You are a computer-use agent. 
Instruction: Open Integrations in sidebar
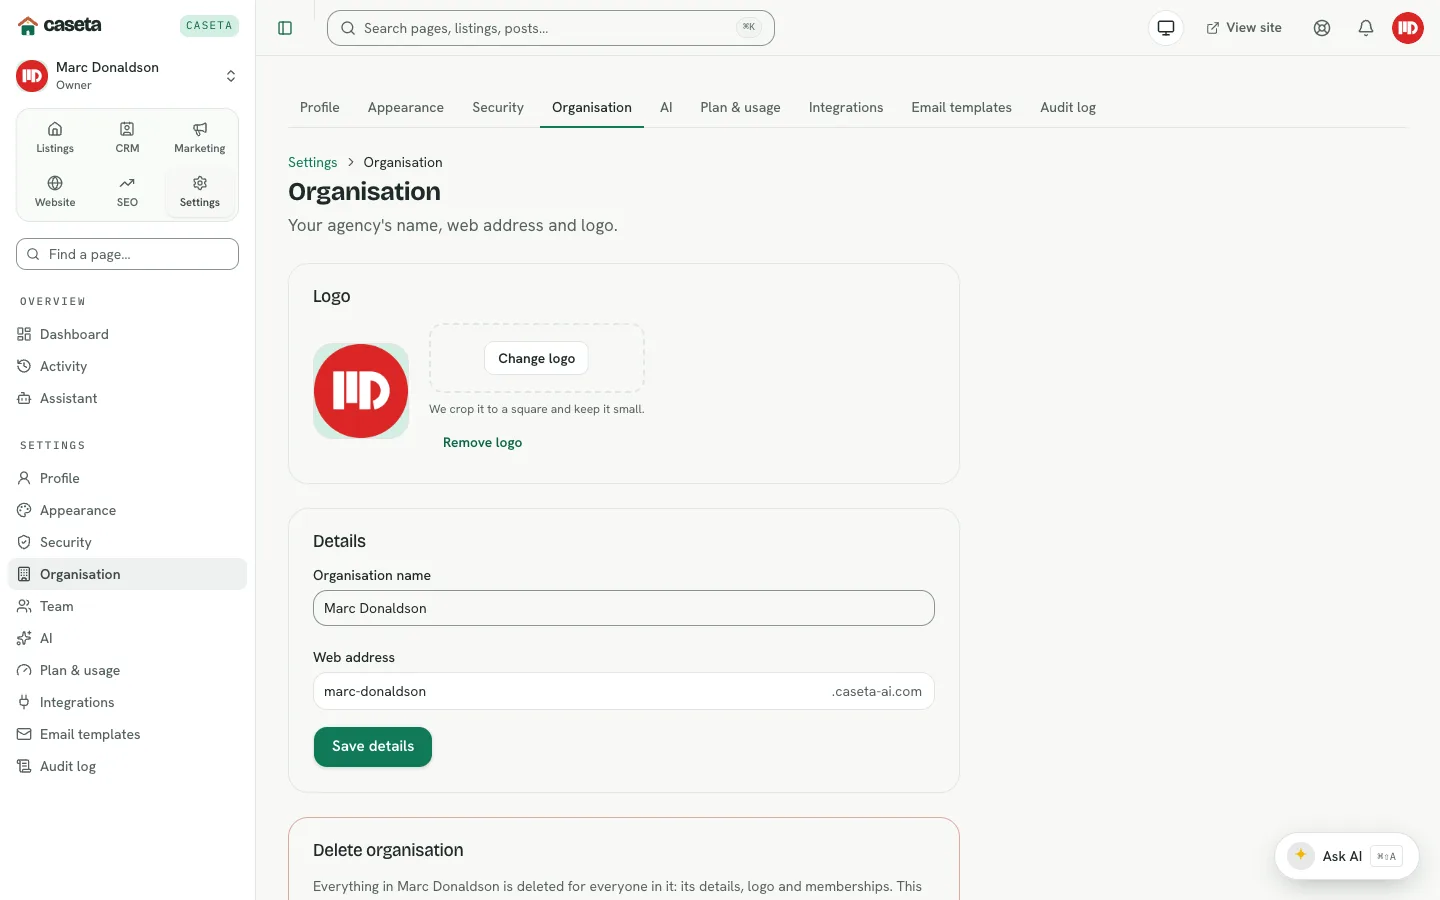point(127,702)
